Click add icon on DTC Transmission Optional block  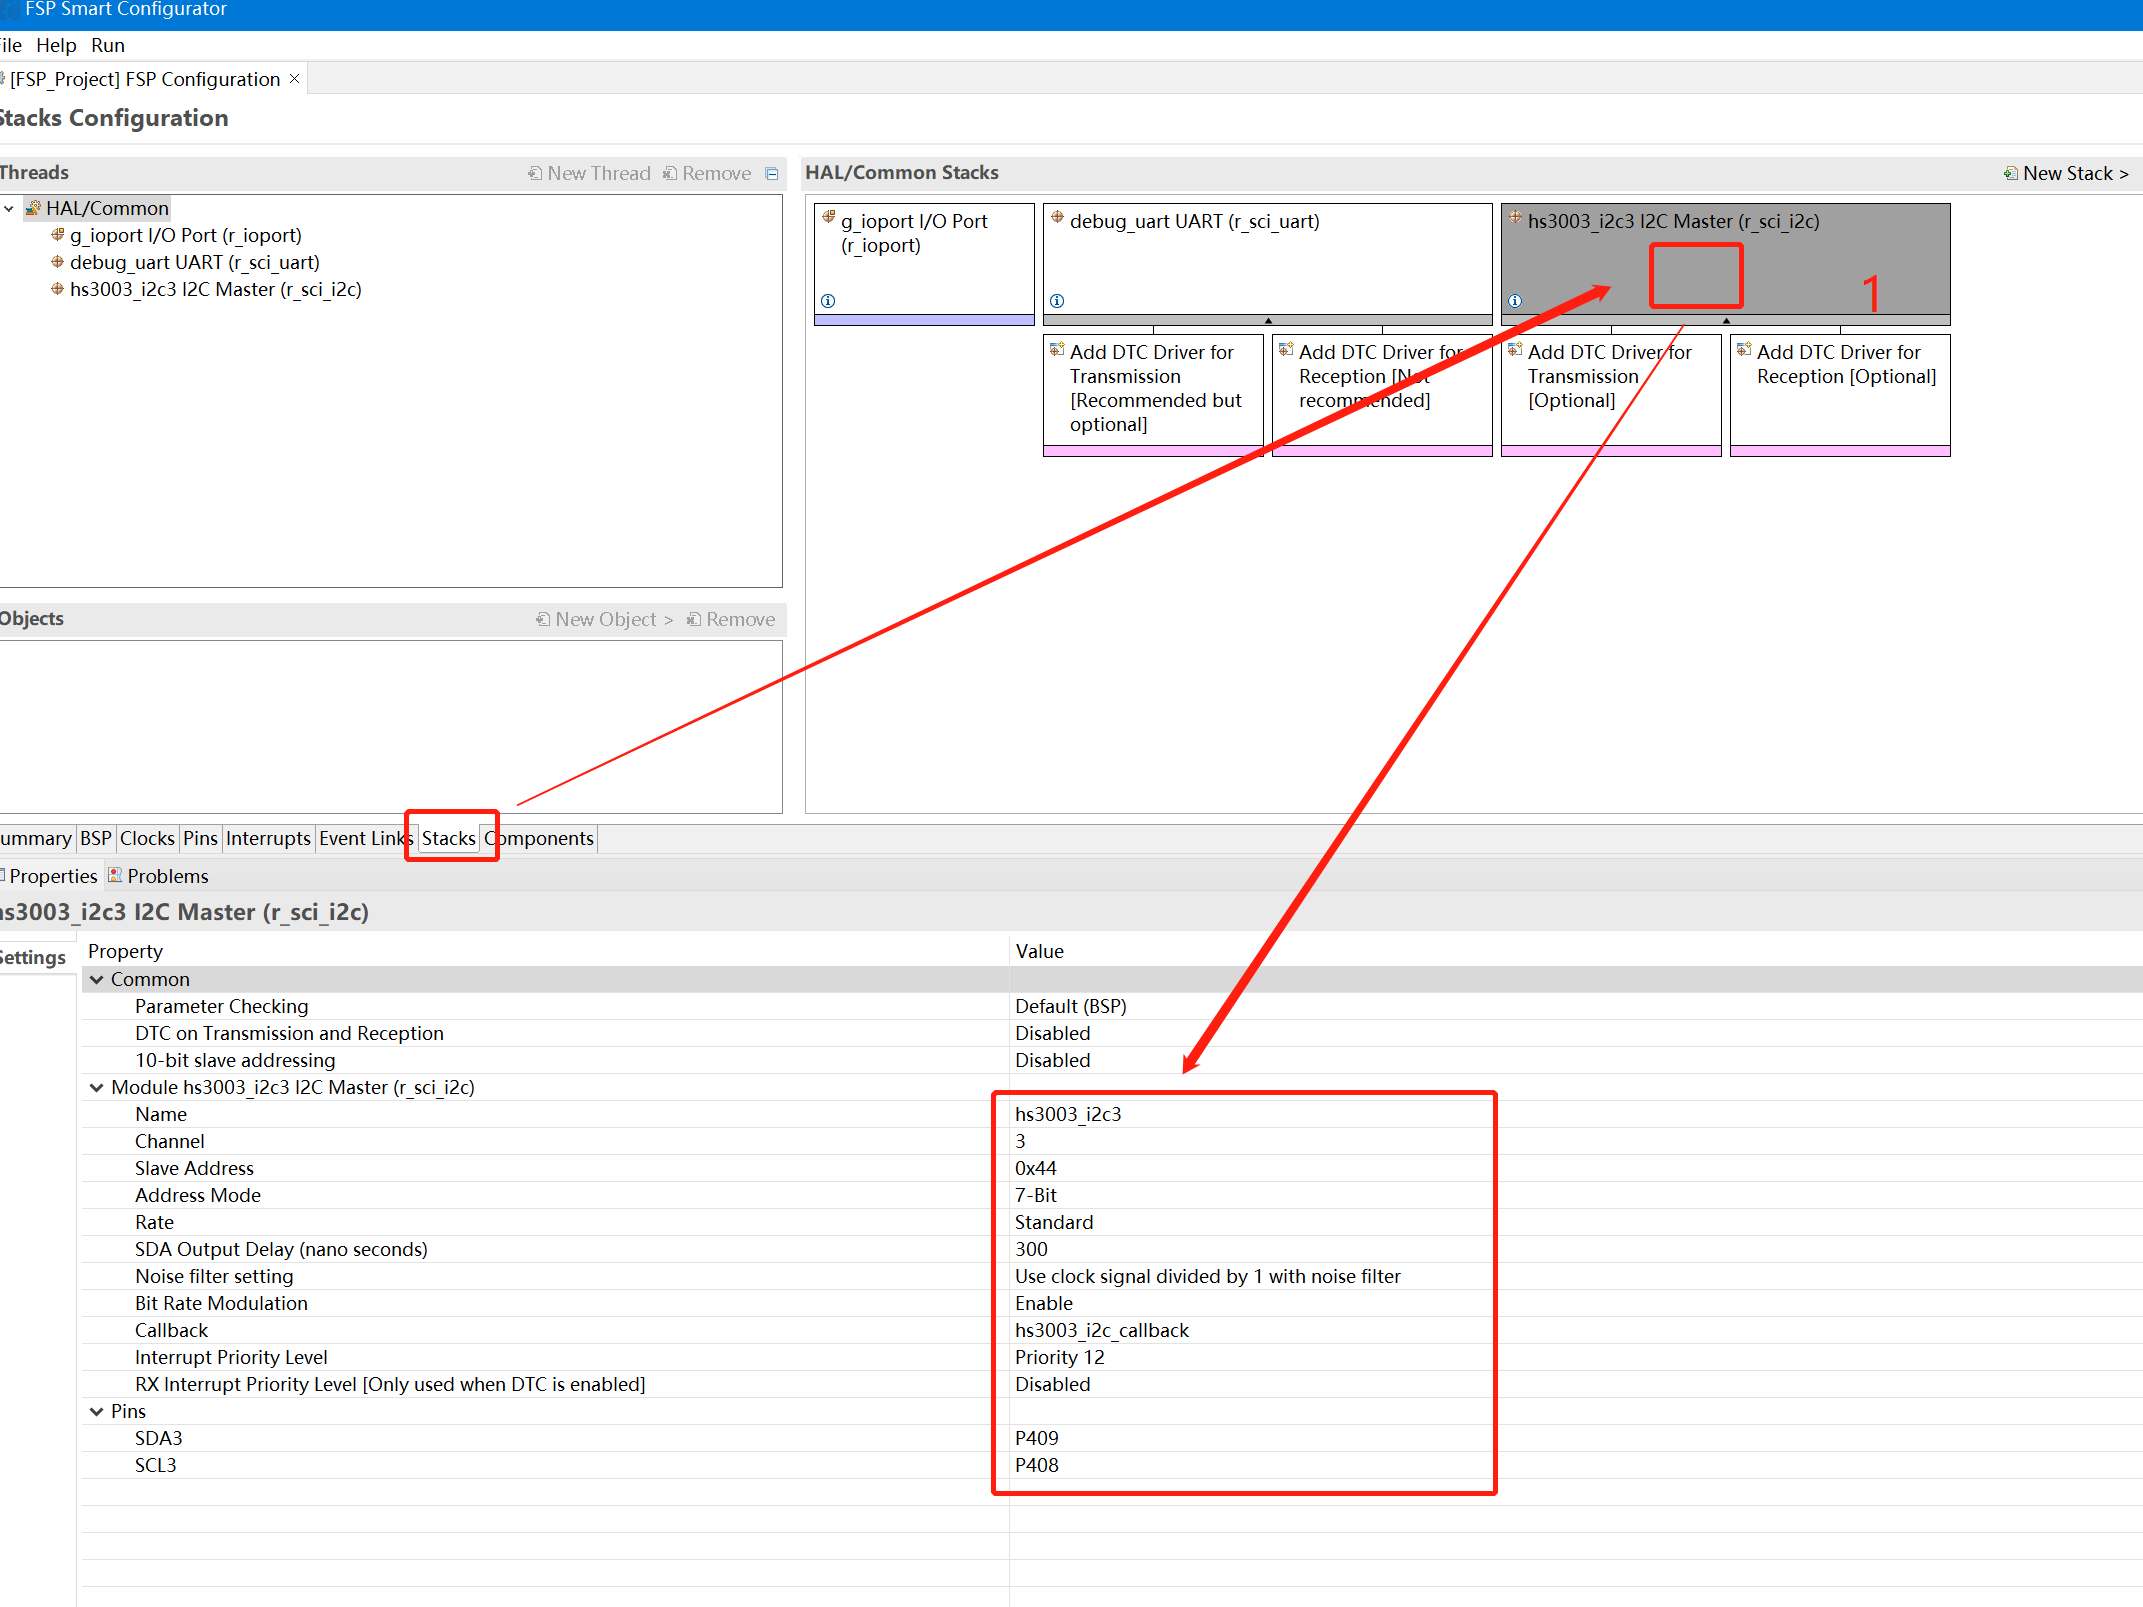(x=1515, y=349)
